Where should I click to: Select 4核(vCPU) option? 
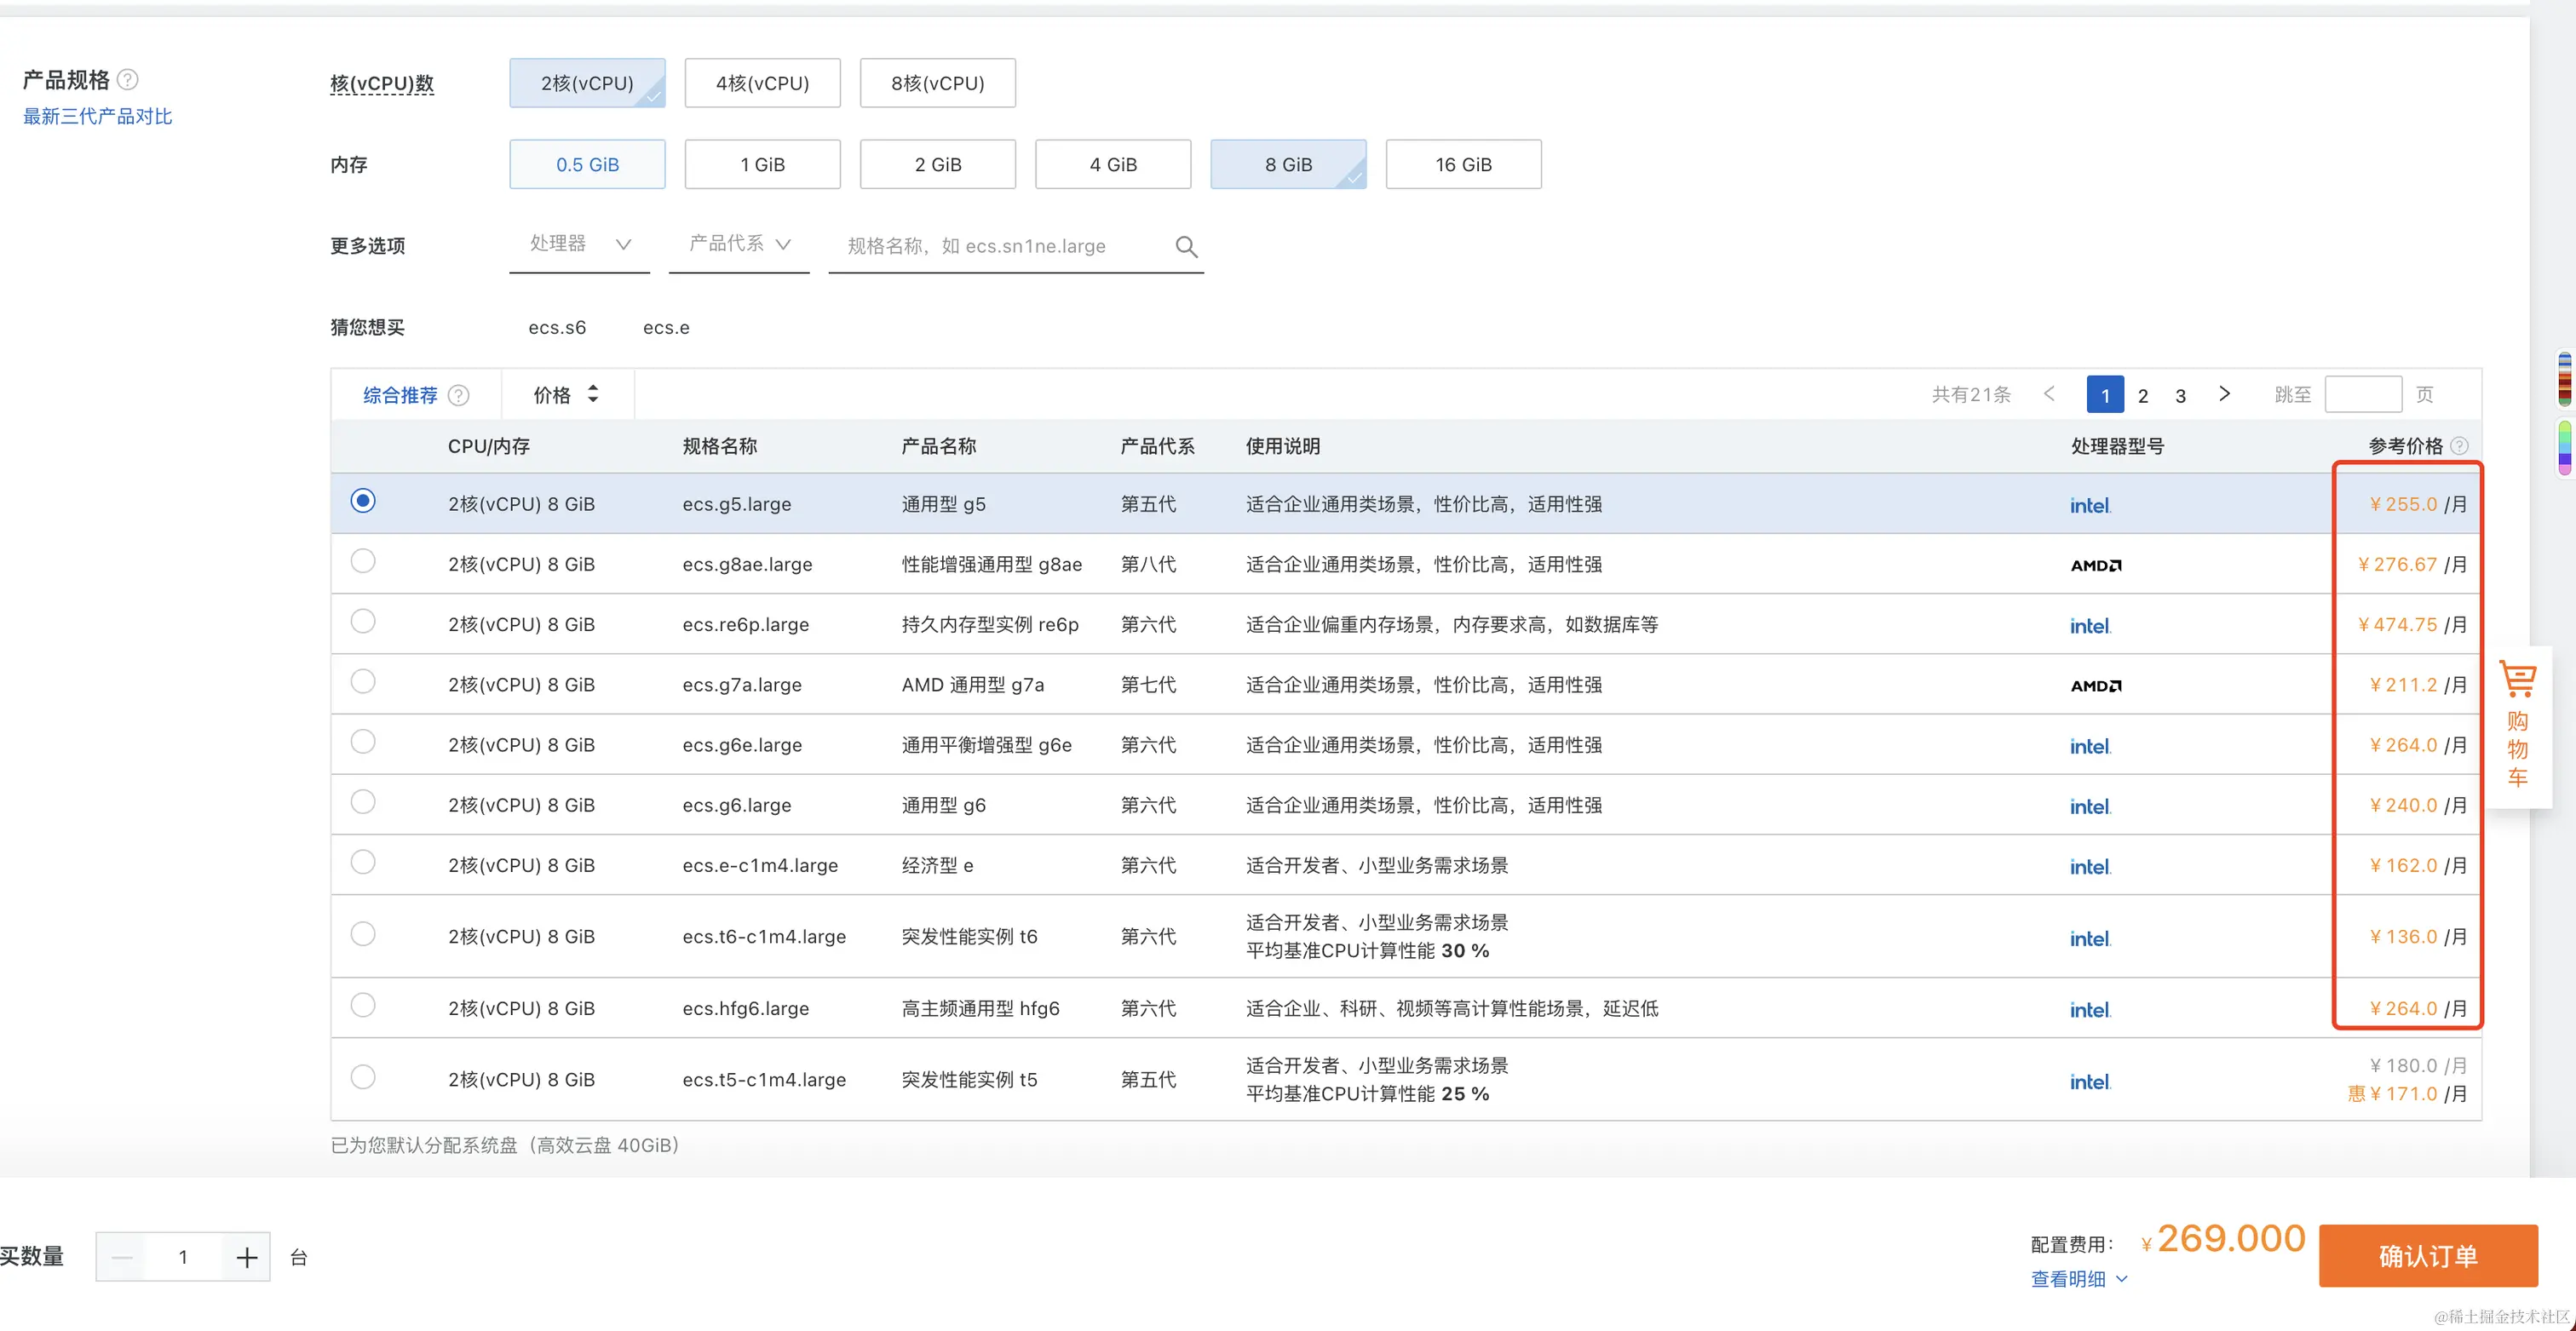tap(762, 83)
